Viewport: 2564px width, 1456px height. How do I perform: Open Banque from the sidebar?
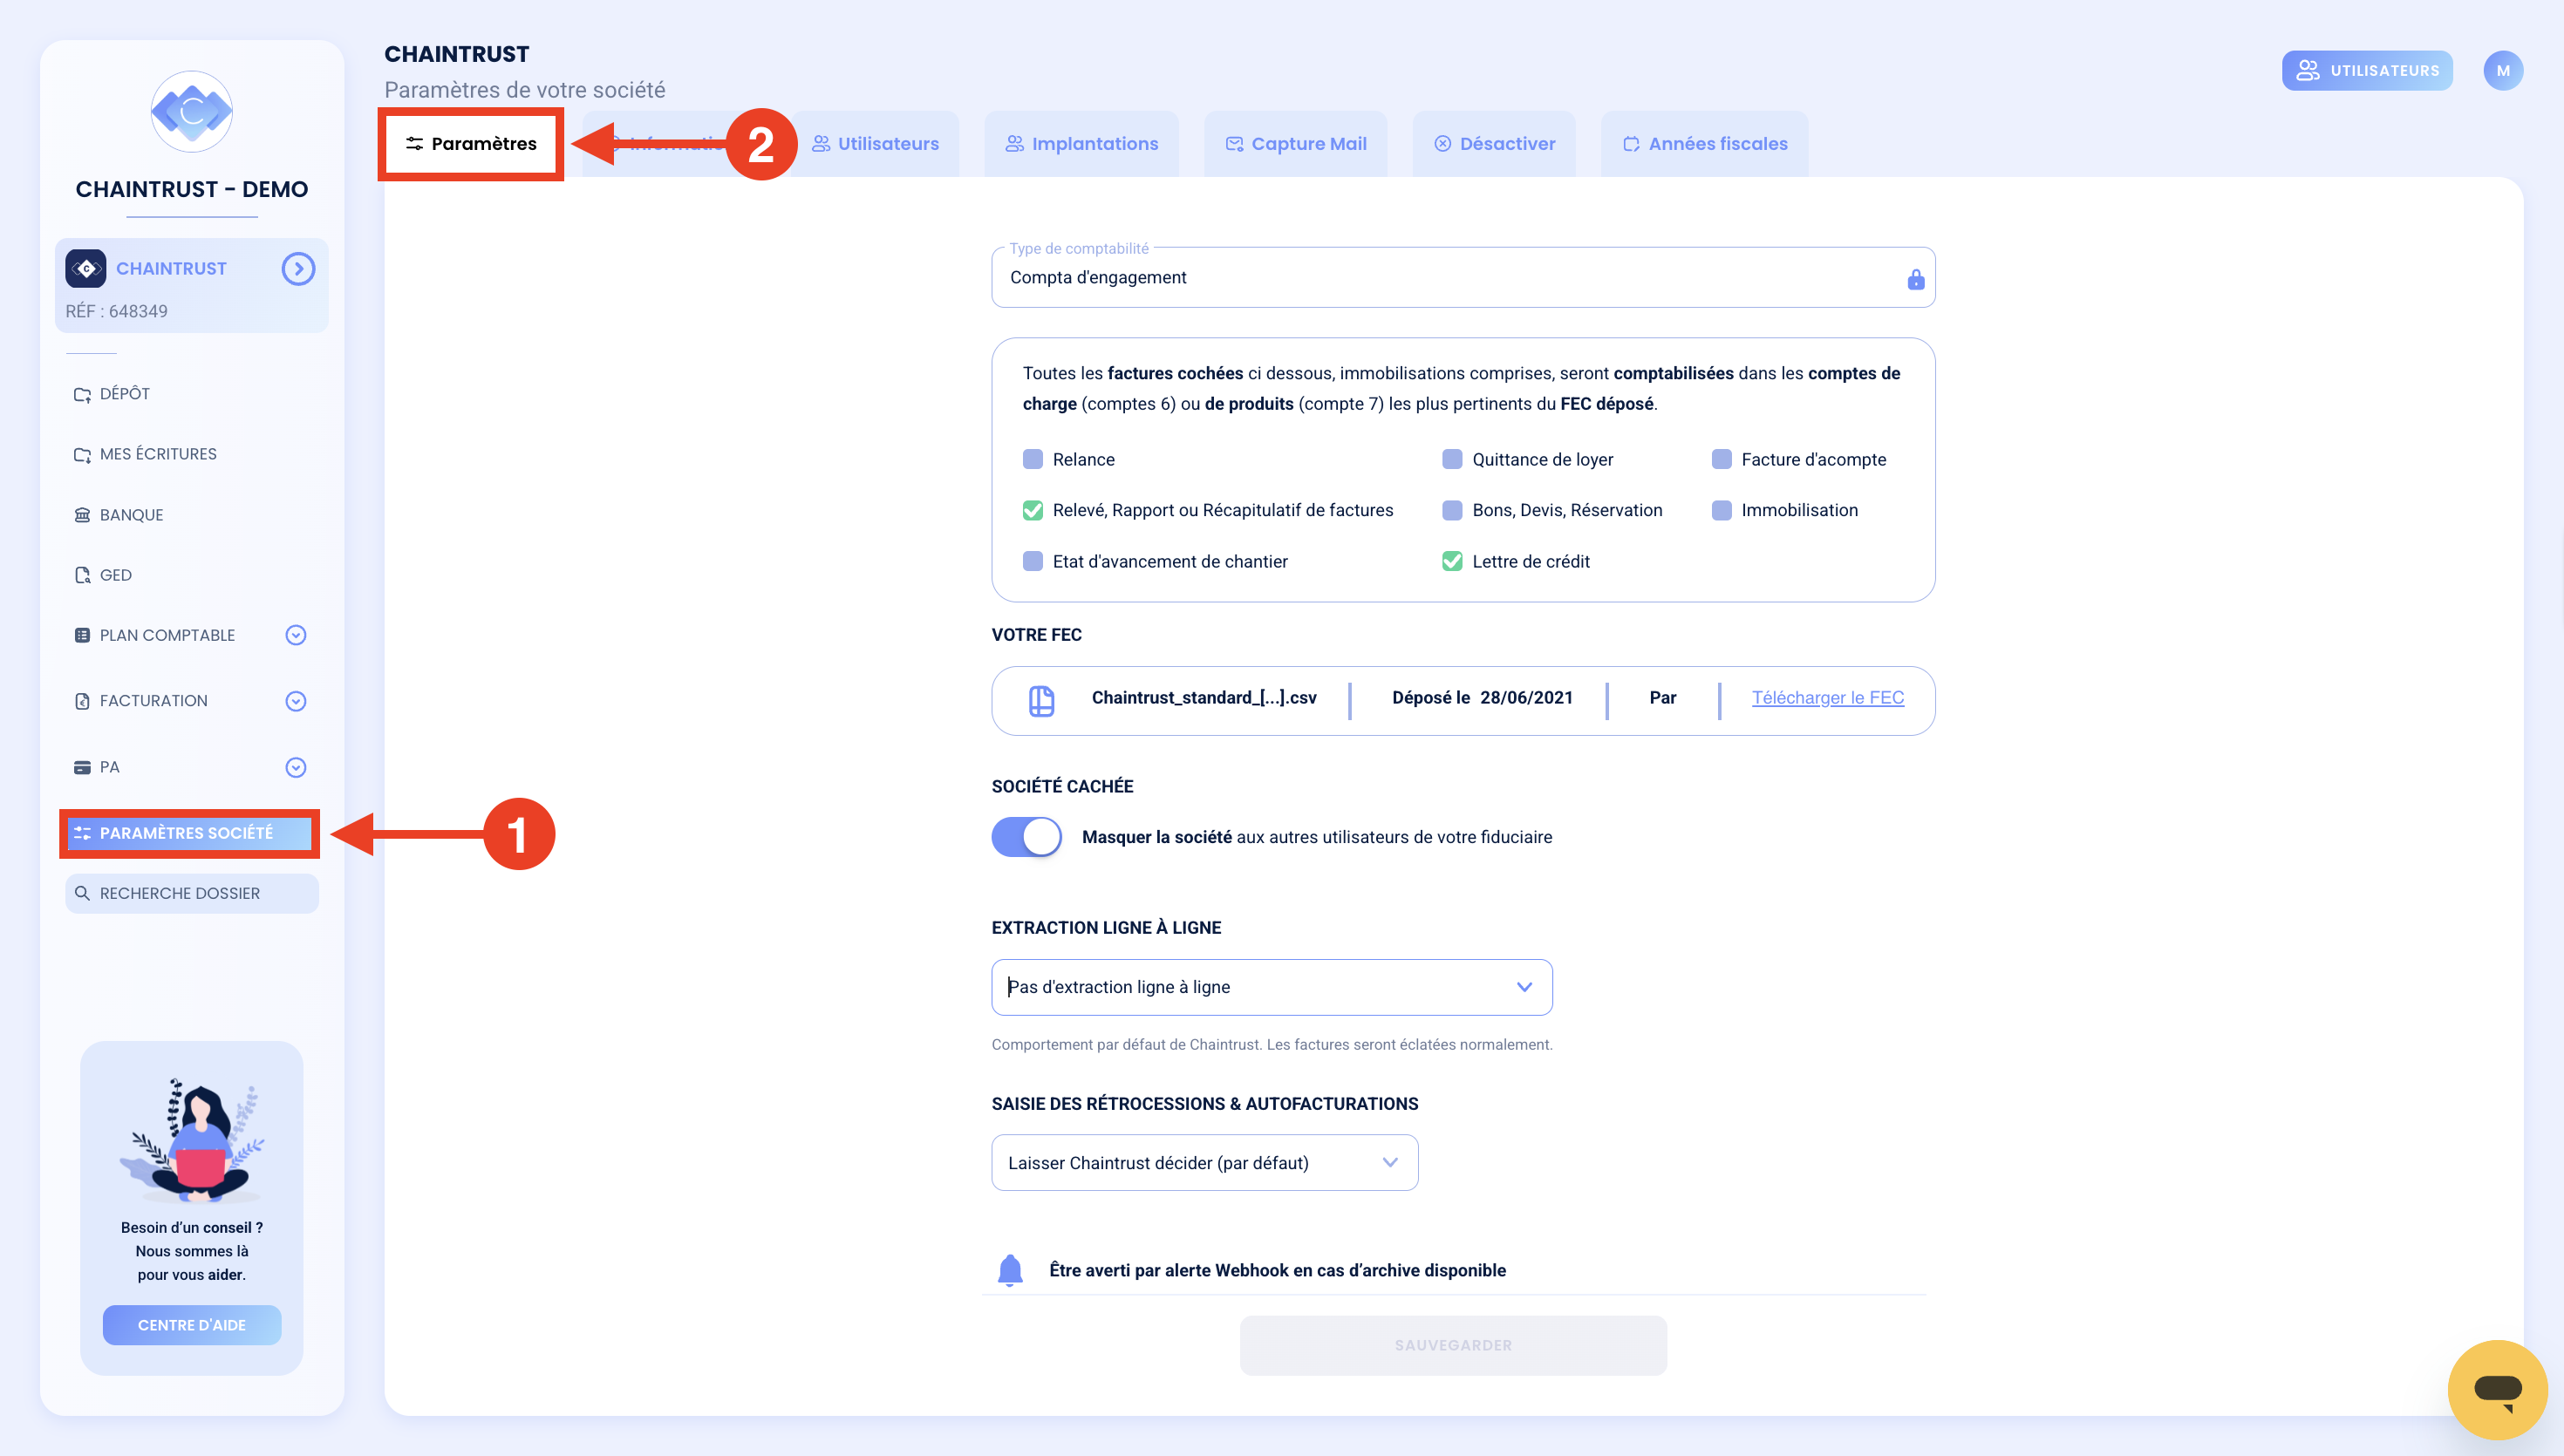coord(131,515)
